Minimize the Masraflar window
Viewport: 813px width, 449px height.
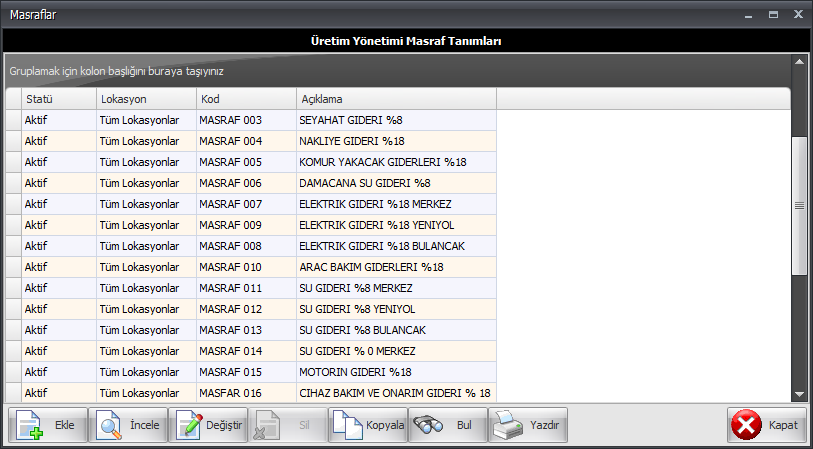point(748,15)
